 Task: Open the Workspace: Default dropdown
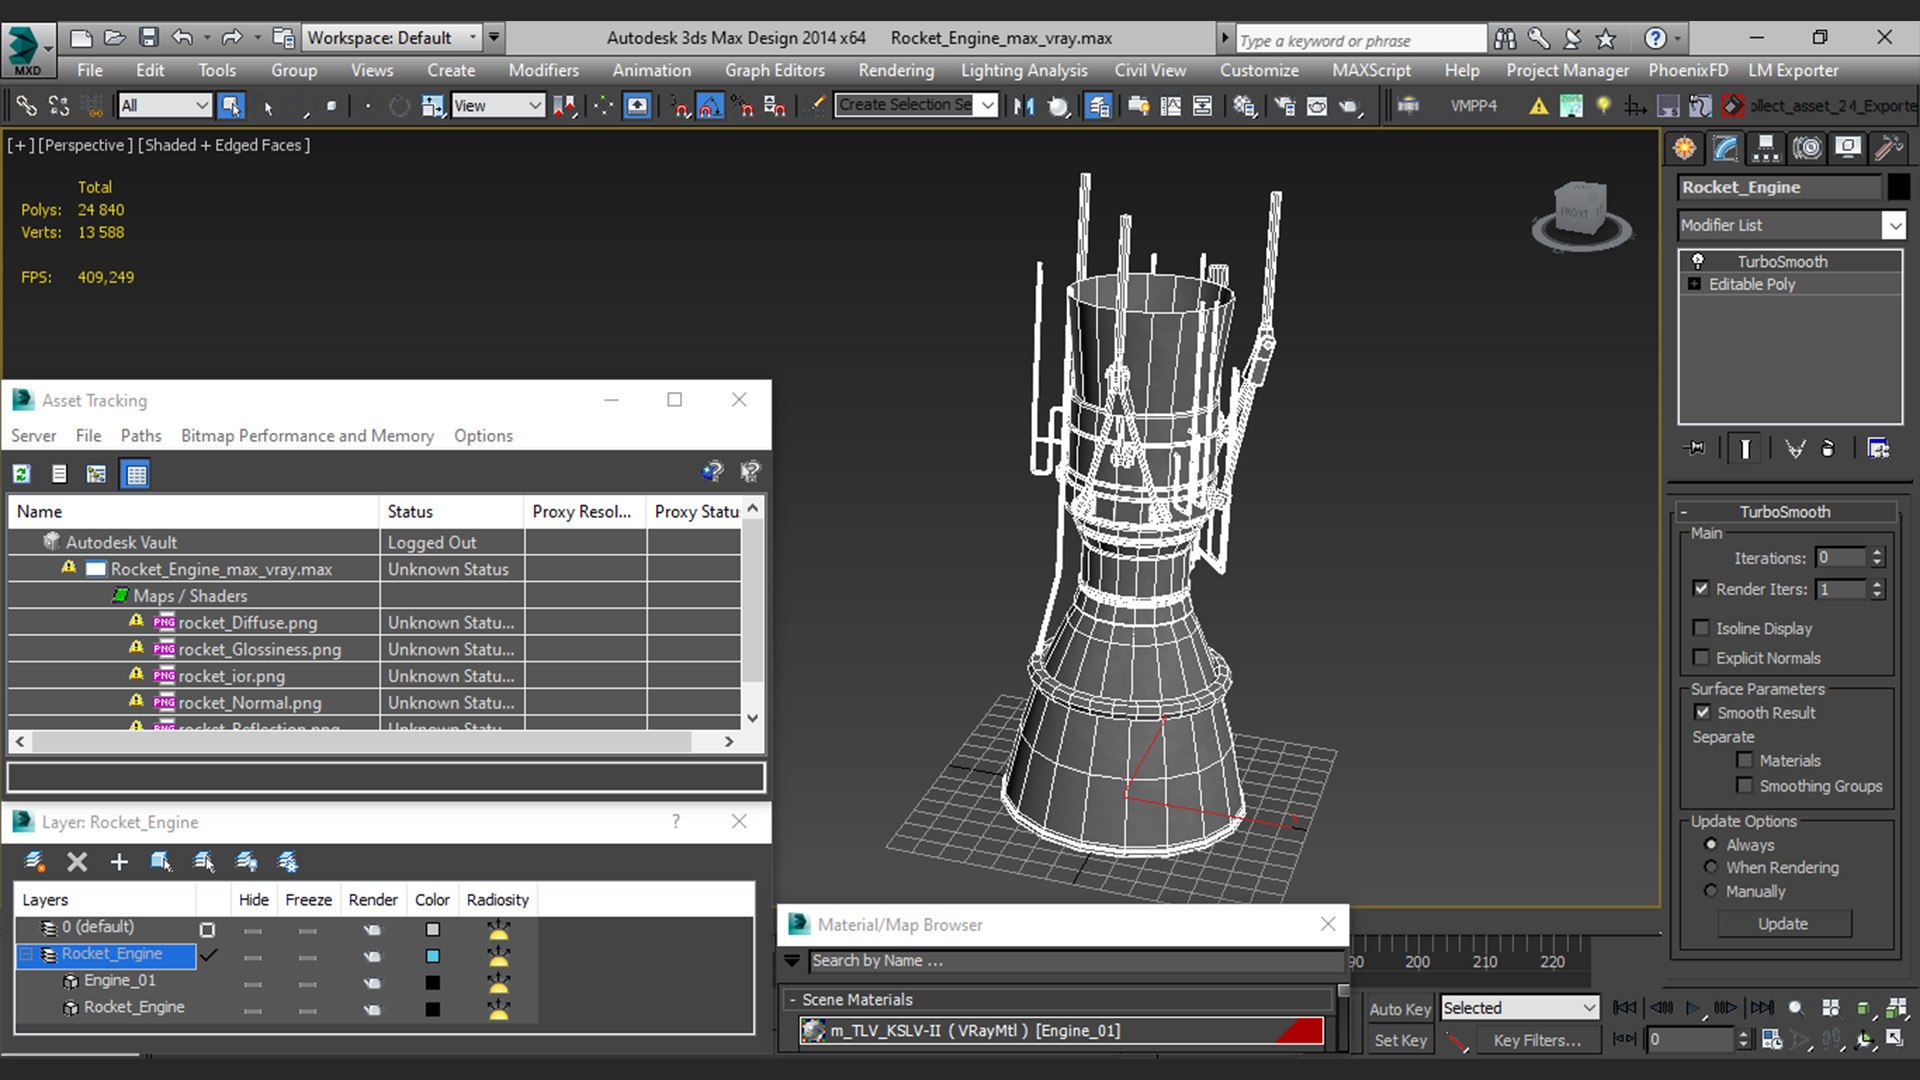(391, 38)
